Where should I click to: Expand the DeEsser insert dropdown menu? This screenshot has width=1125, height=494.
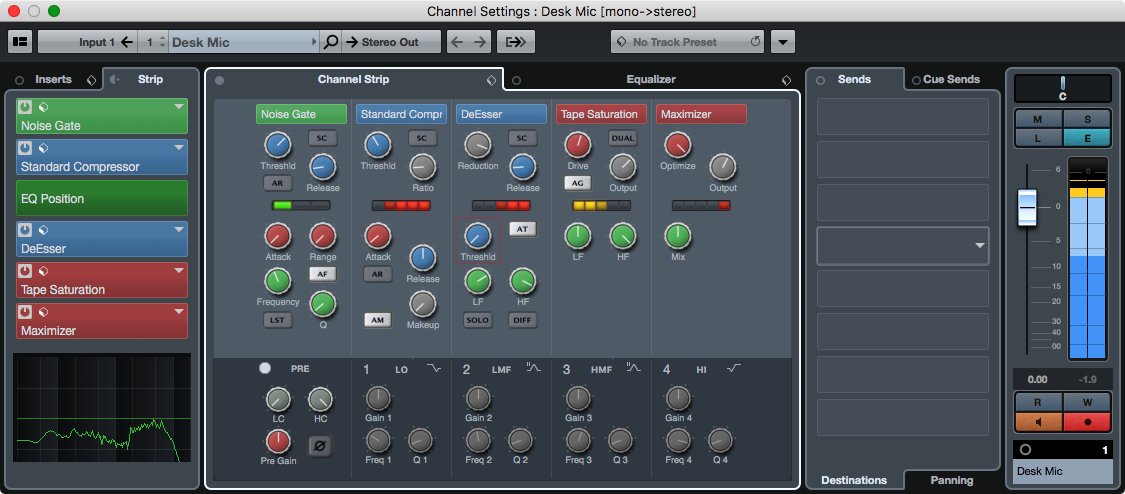179,229
